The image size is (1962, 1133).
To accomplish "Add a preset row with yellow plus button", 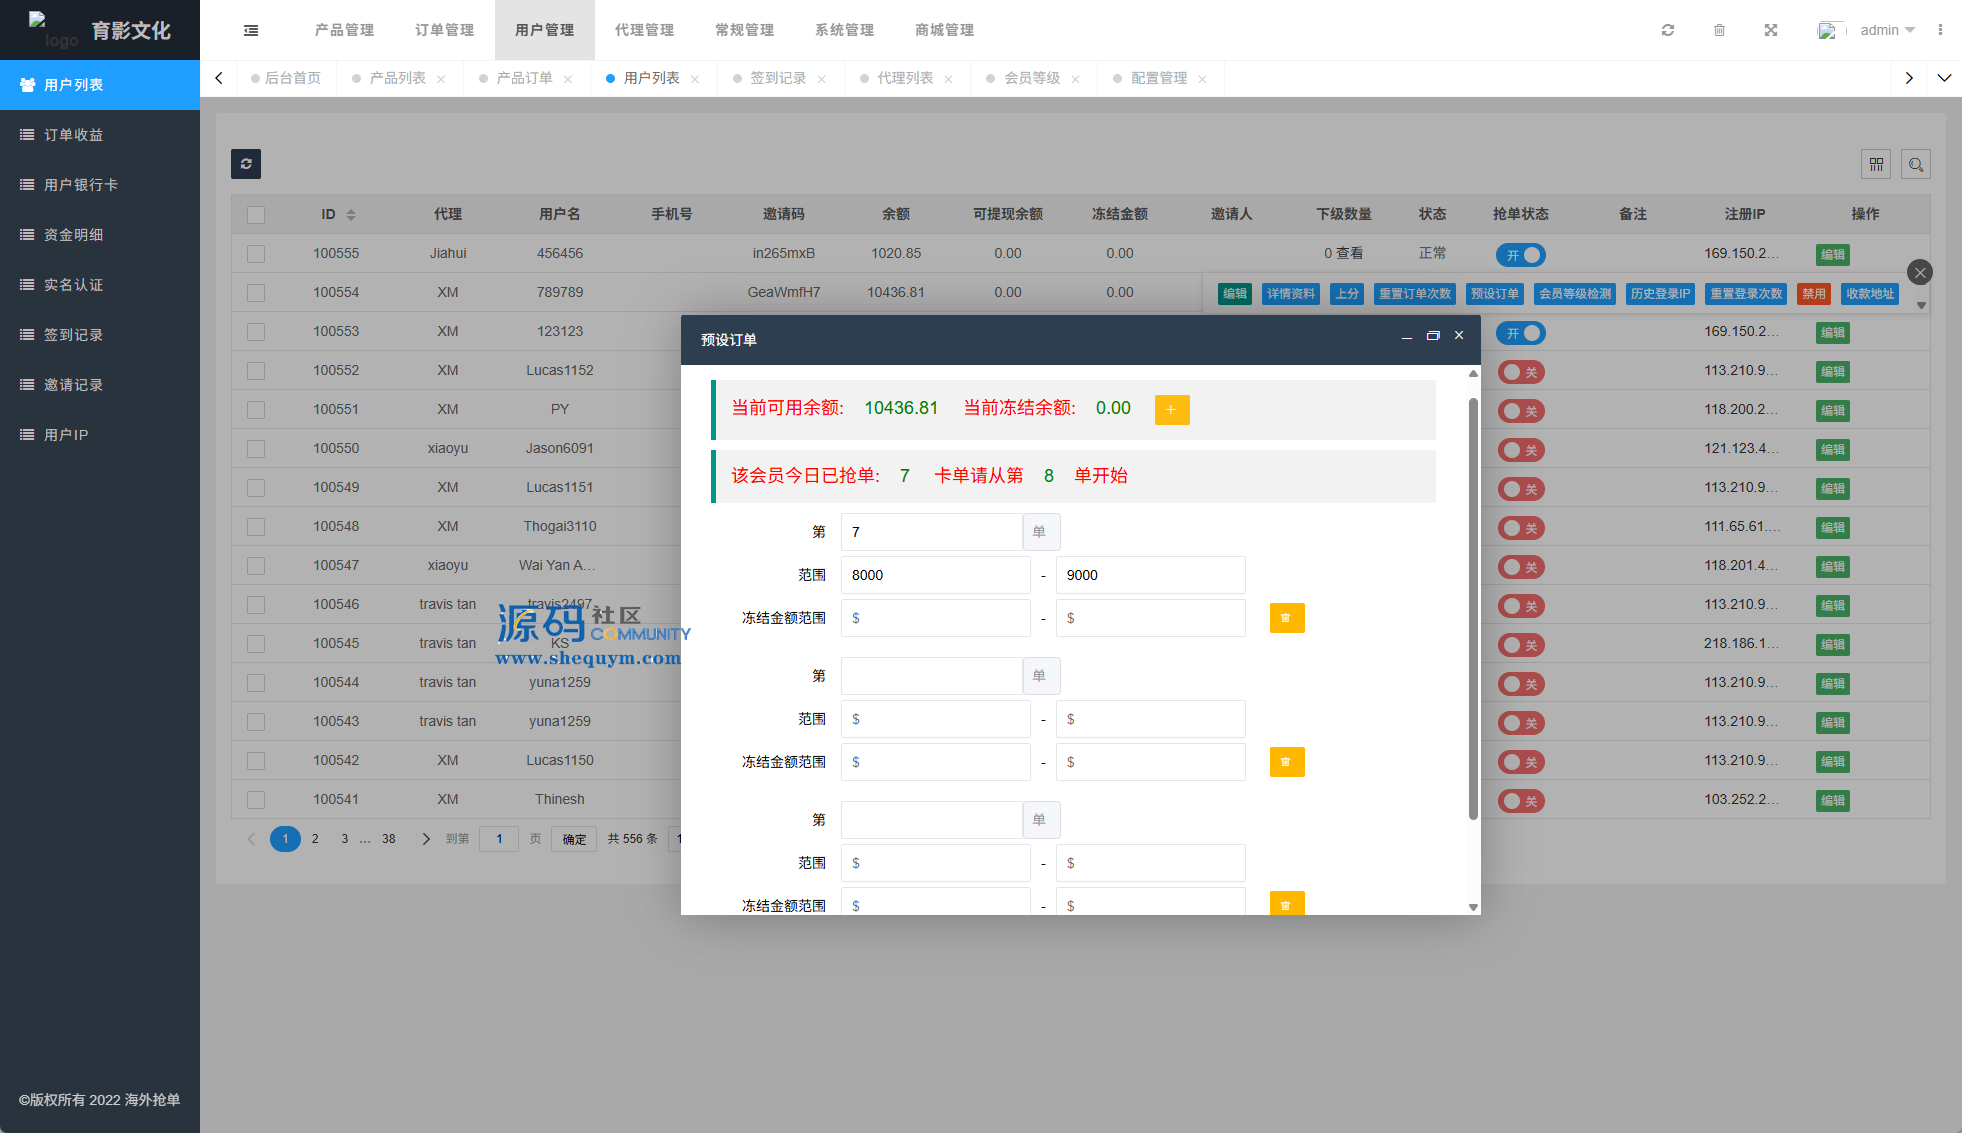I will pos(1171,410).
